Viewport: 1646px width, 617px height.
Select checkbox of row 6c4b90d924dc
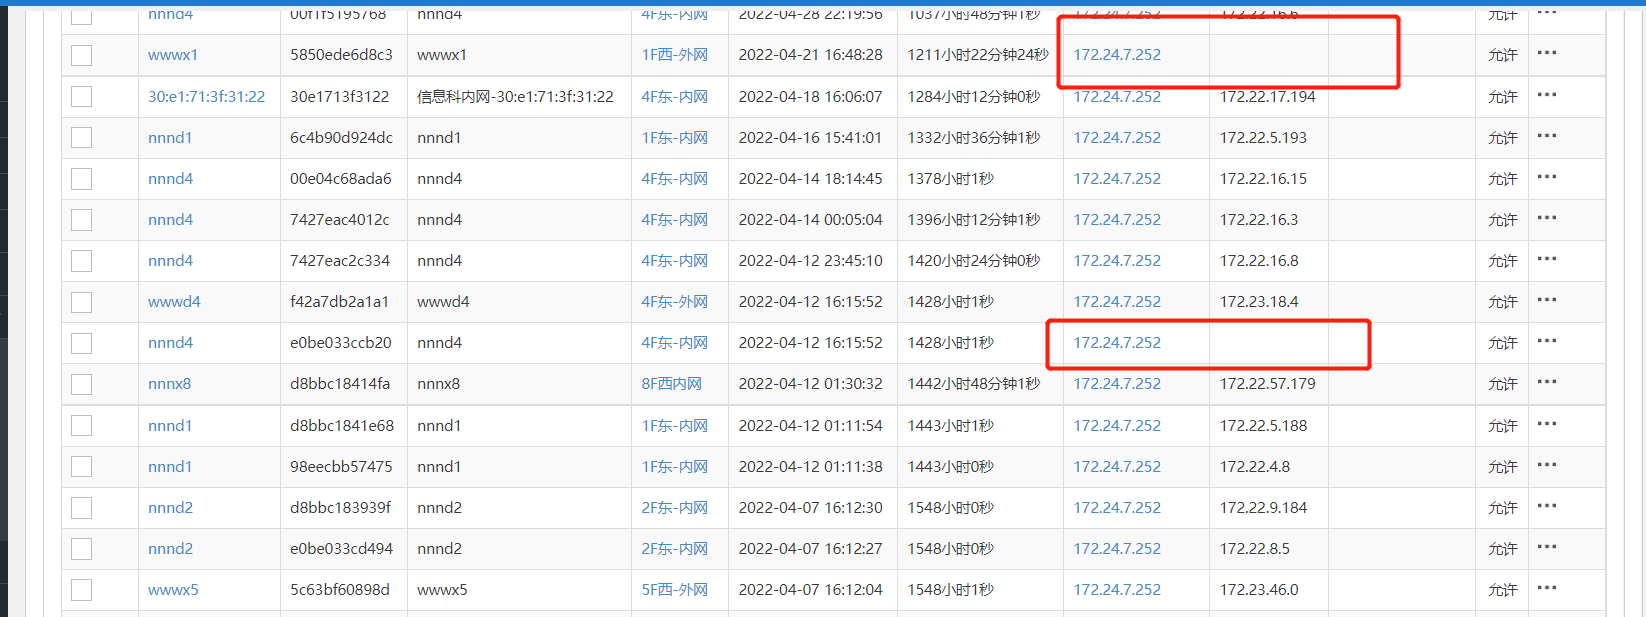coord(82,138)
